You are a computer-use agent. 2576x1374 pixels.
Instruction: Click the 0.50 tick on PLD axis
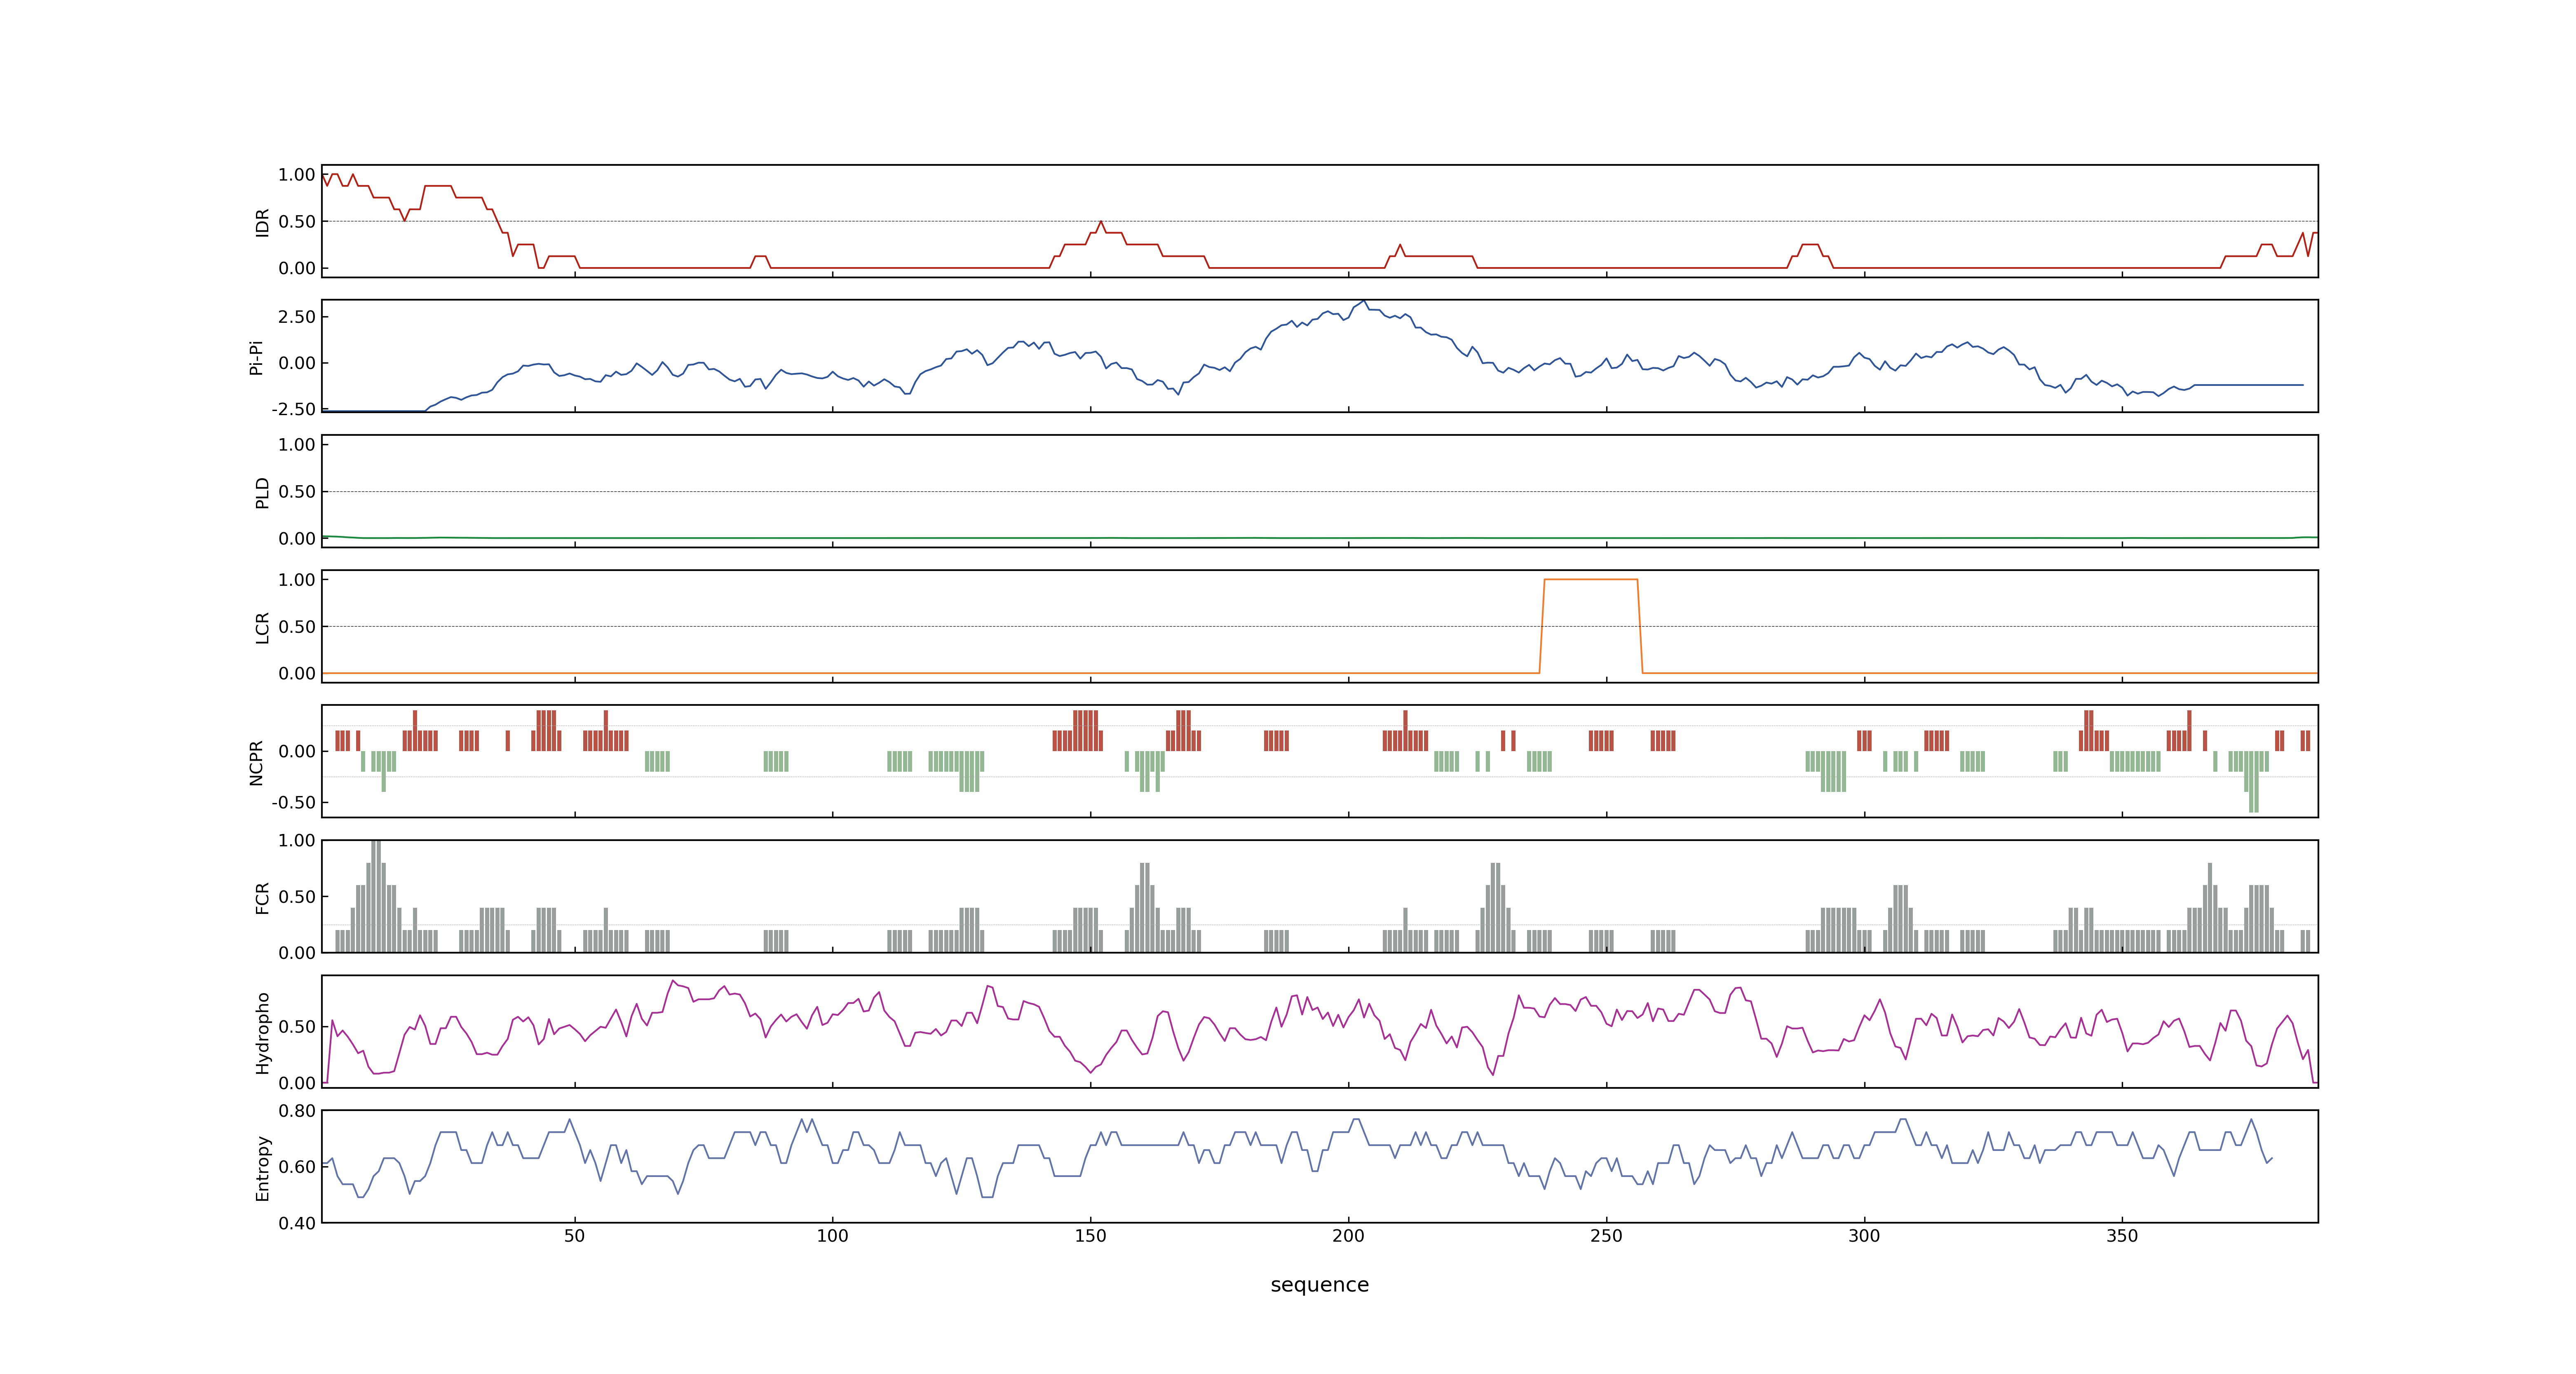297,492
